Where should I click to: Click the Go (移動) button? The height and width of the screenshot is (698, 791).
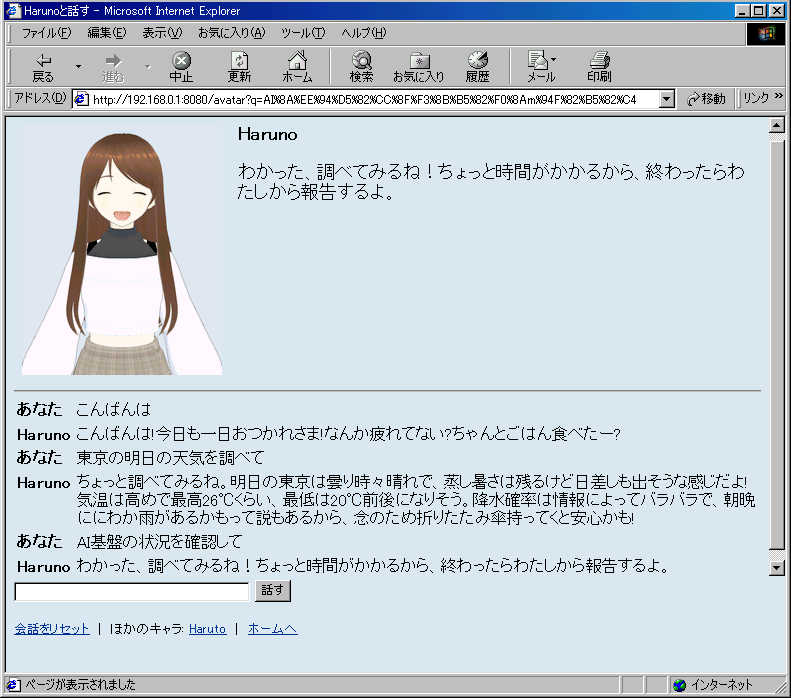point(706,99)
